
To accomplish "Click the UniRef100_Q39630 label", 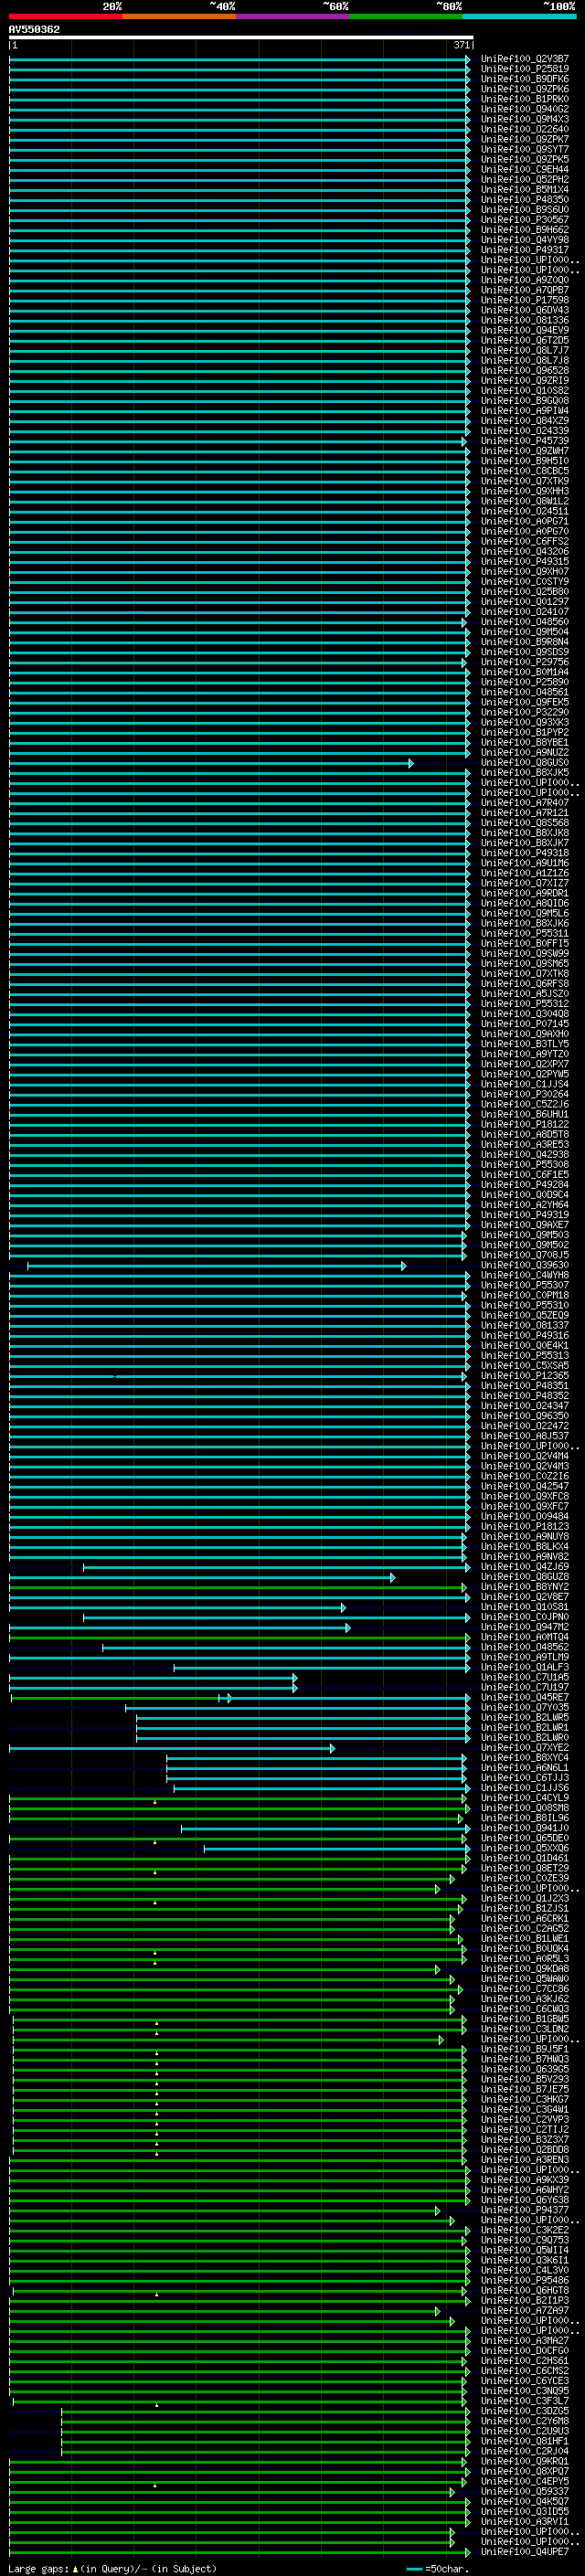I will click(525, 1265).
